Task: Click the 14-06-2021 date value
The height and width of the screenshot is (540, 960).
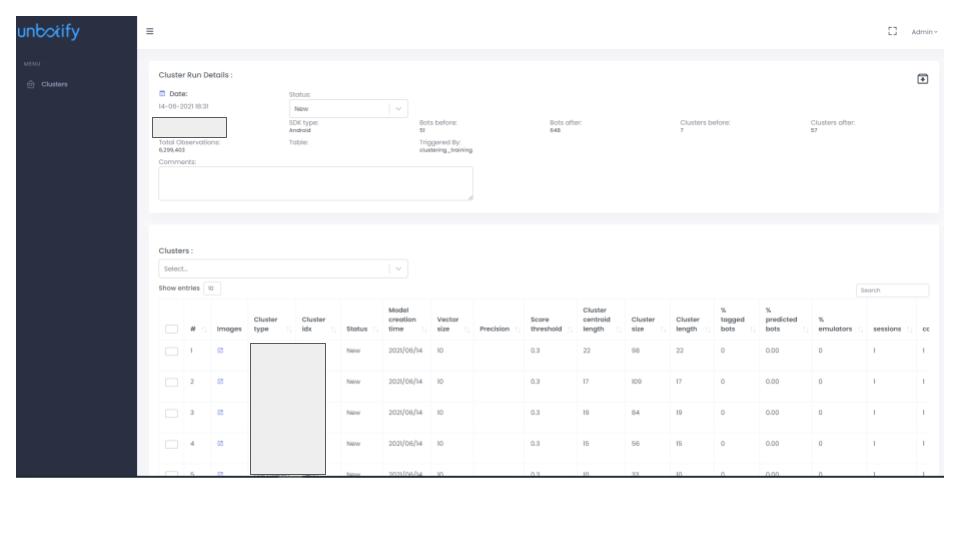Action: click(x=184, y=107)
